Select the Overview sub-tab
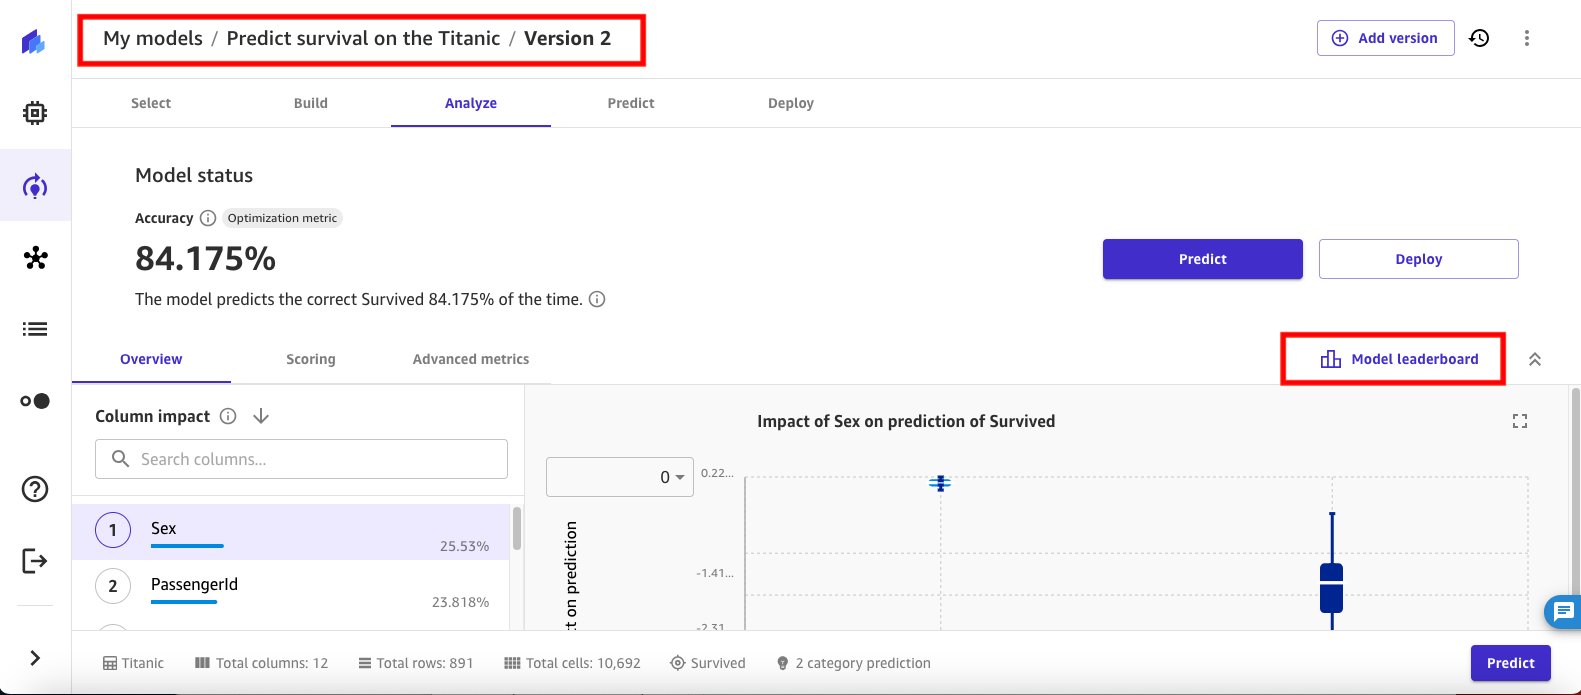Image resolution: width=1581 pixels, height=695 pixels. point(151,359)
